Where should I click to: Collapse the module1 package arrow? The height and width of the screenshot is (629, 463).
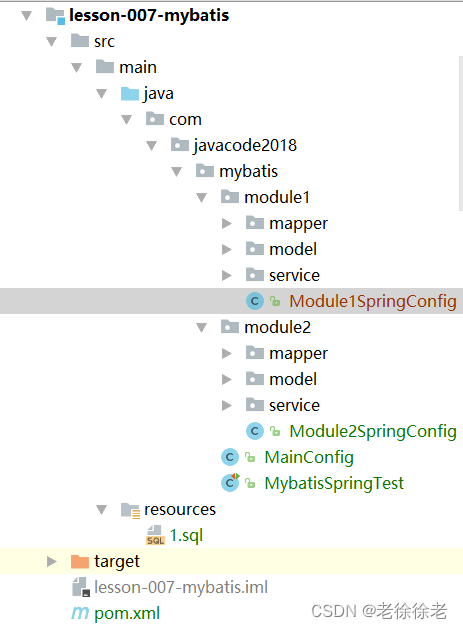[x=201, y=197]
